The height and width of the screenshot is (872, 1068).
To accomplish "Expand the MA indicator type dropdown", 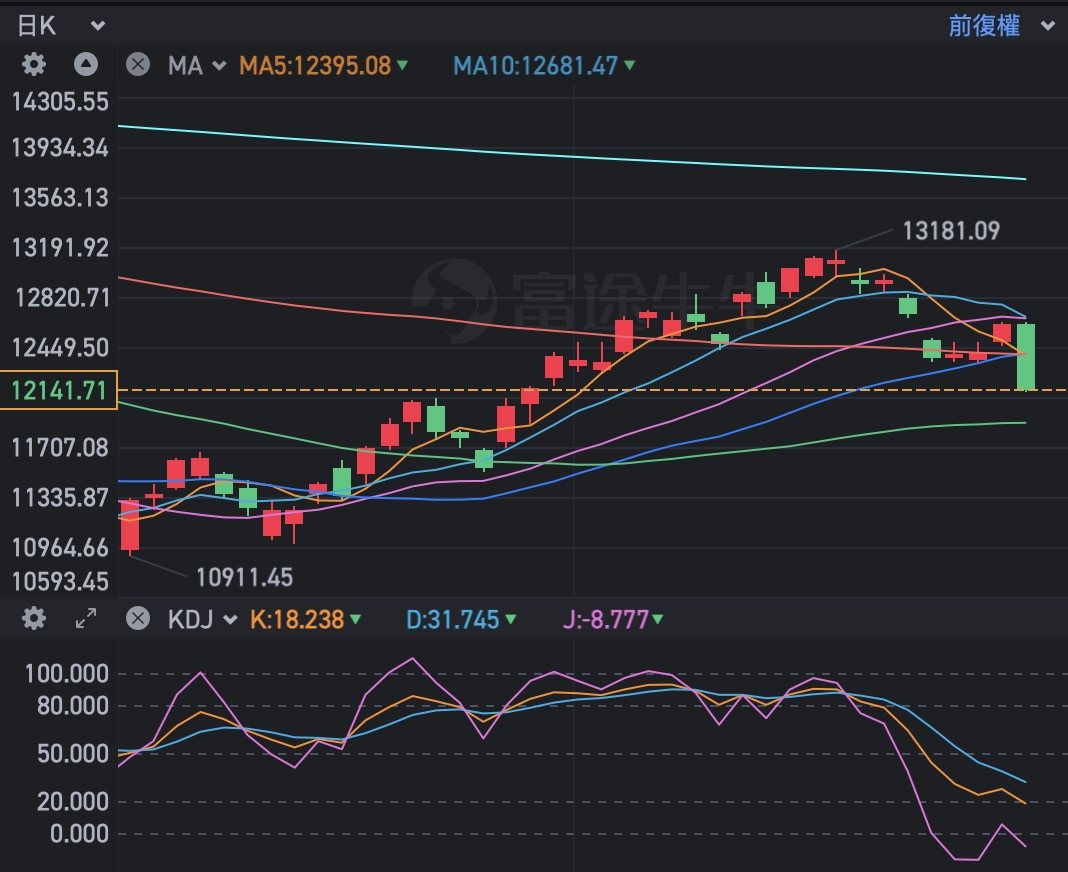I will click(197, 66).
